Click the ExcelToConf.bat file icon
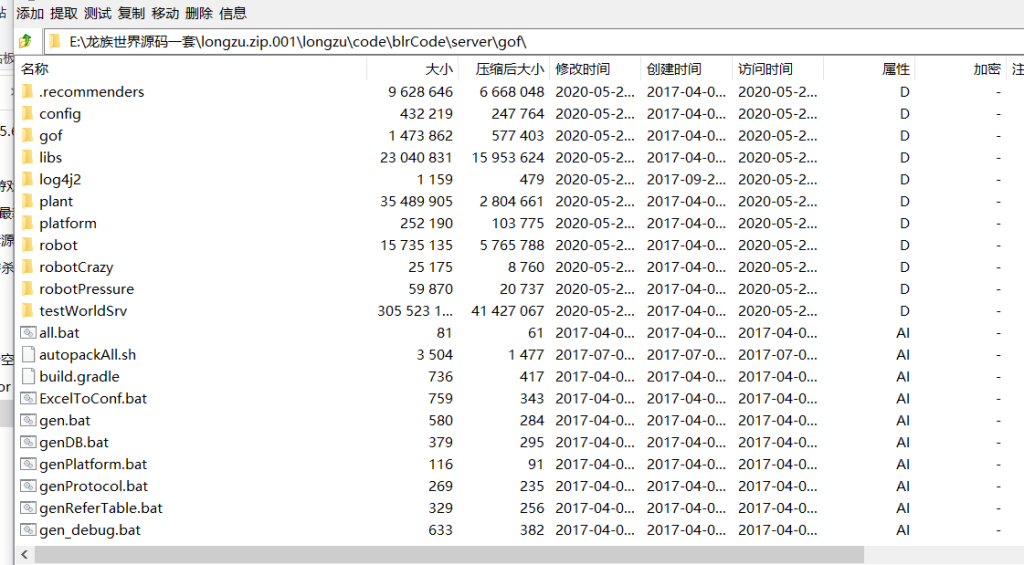1024x565 pixels. (x=28, y=398)
